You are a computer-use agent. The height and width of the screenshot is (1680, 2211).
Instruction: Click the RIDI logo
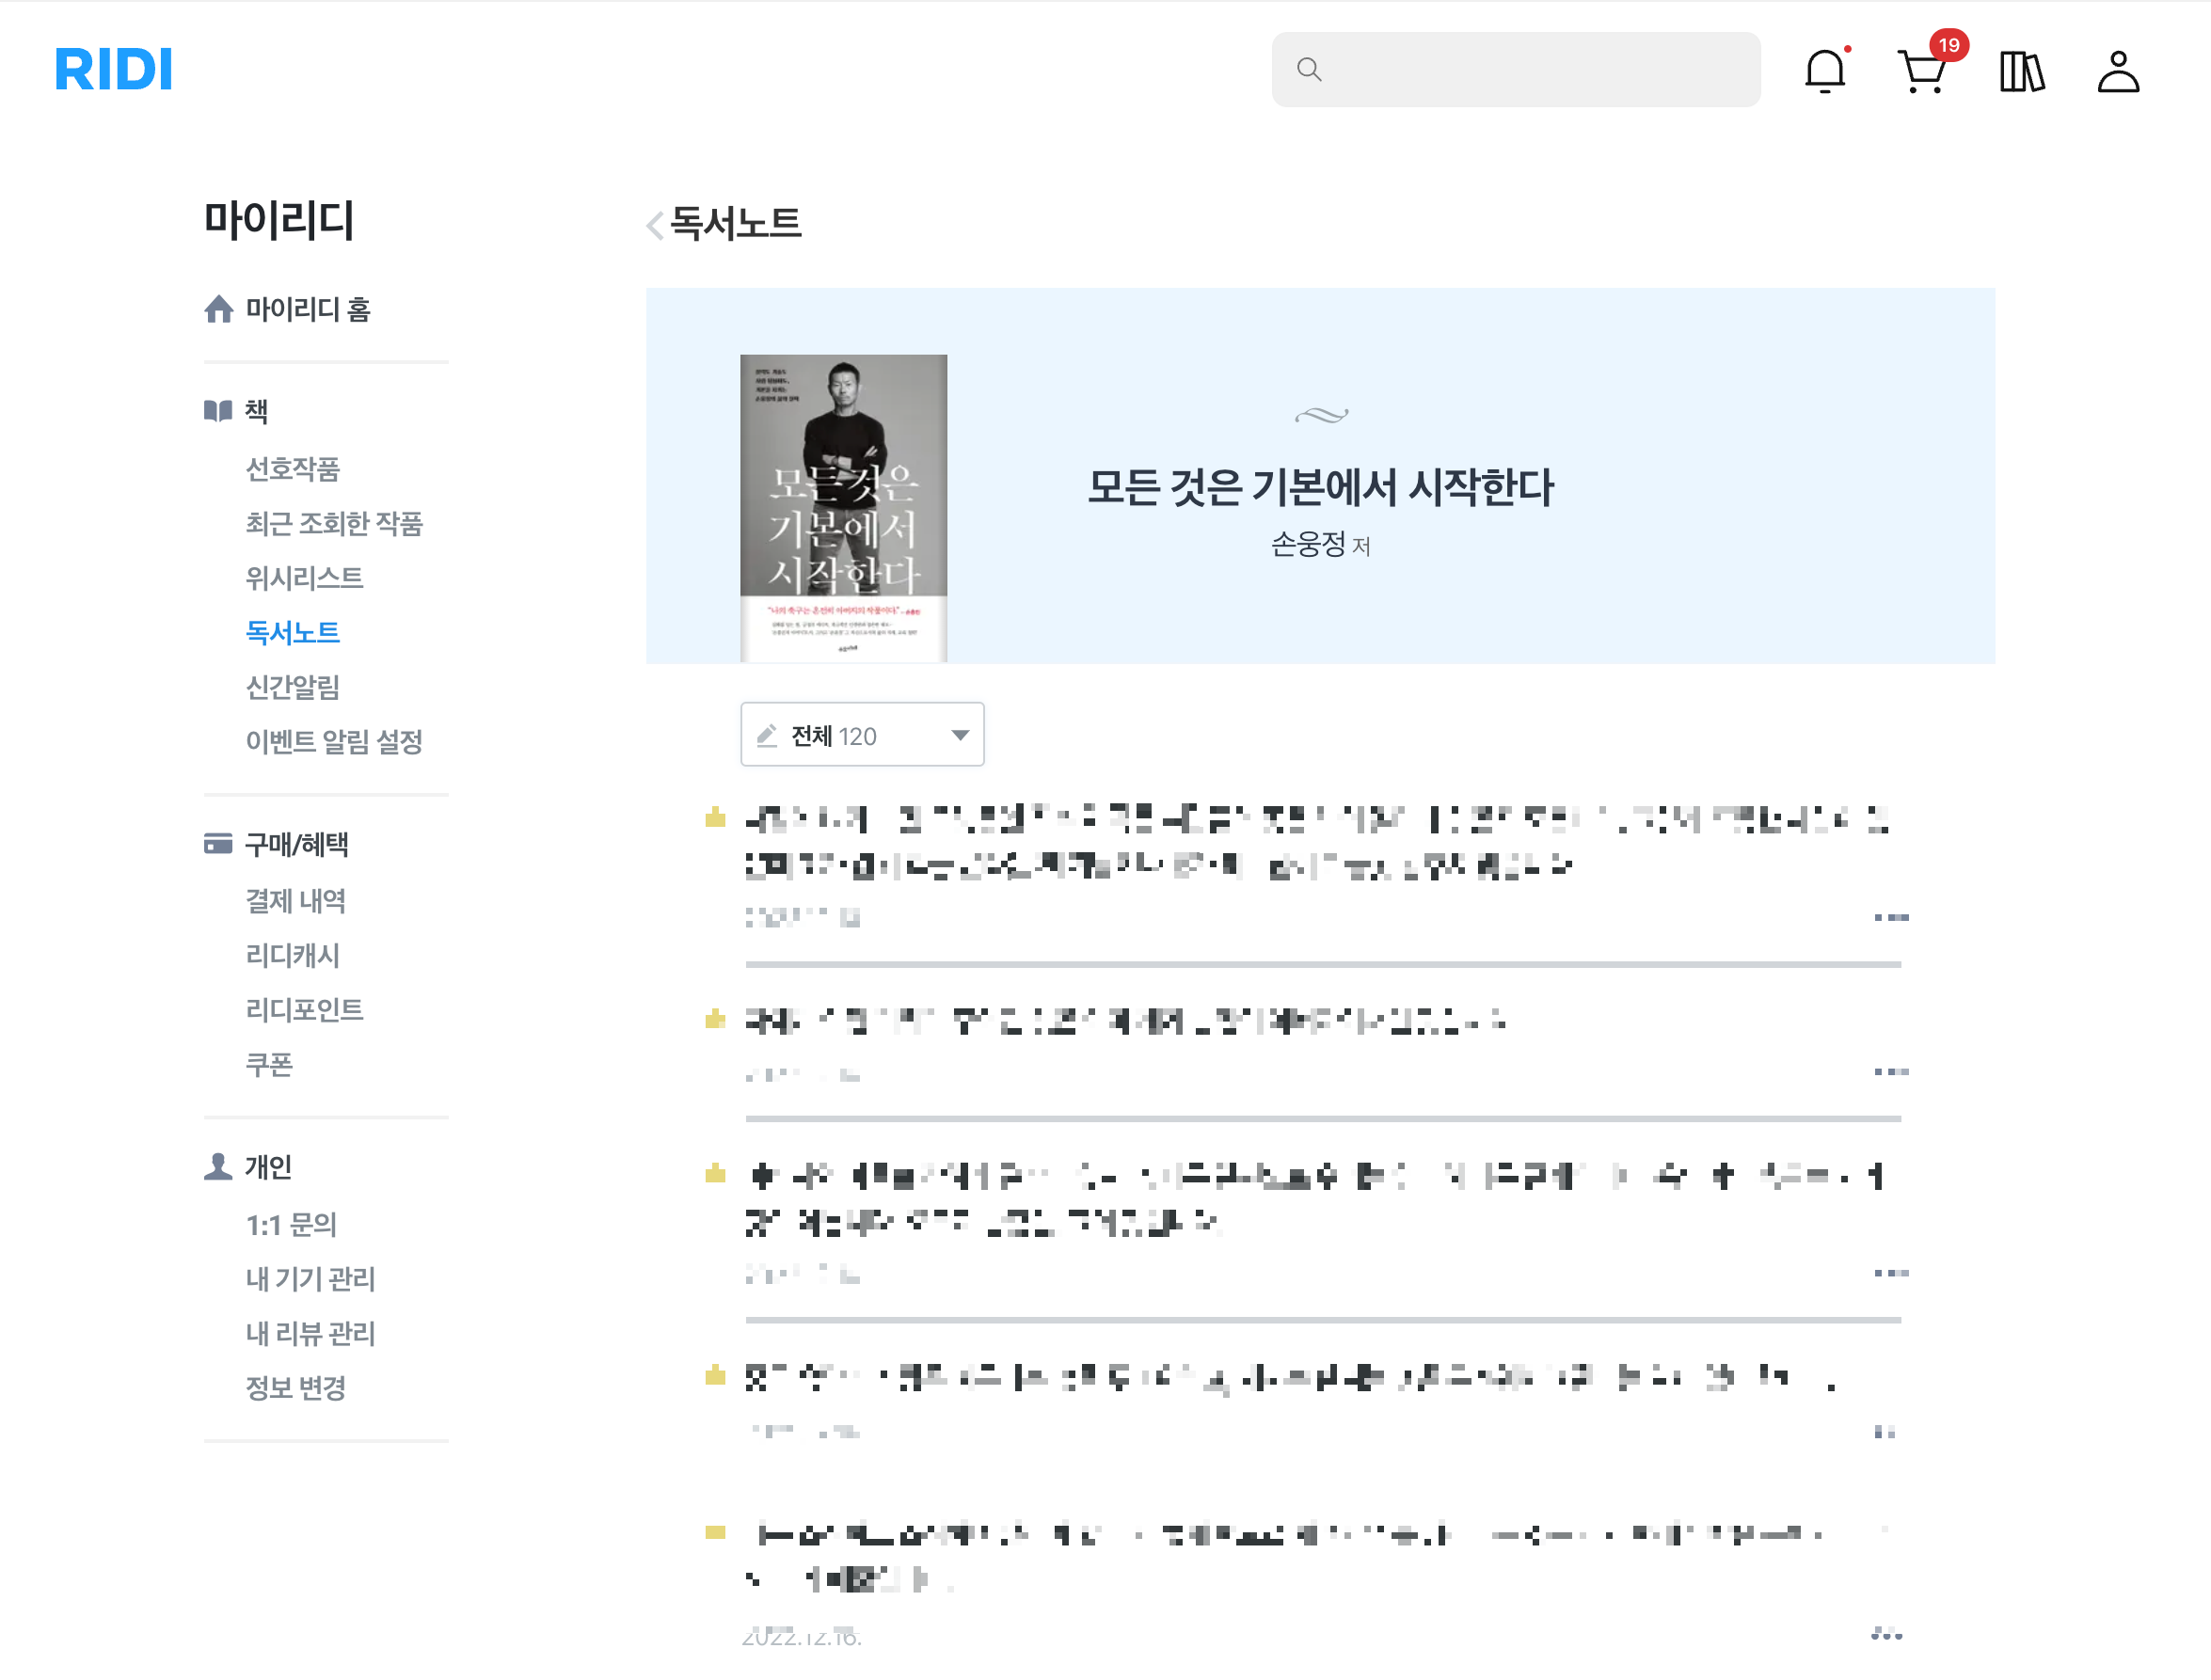(113, 70)
